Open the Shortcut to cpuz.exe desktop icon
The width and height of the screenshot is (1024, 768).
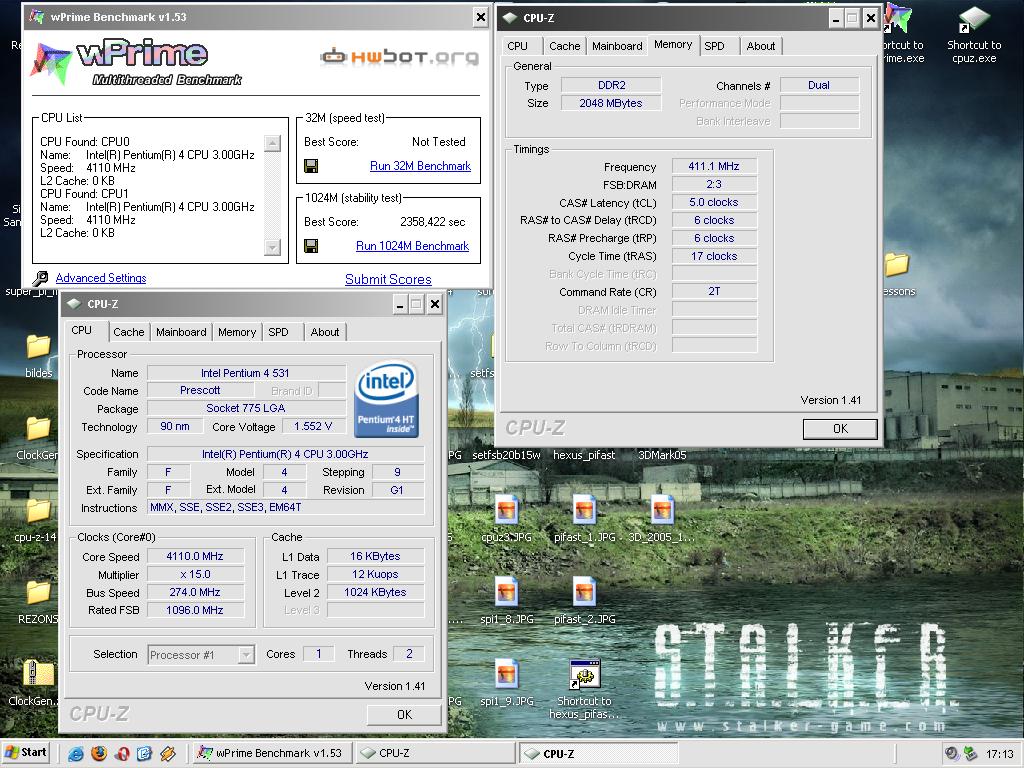(x=974, y=20)
